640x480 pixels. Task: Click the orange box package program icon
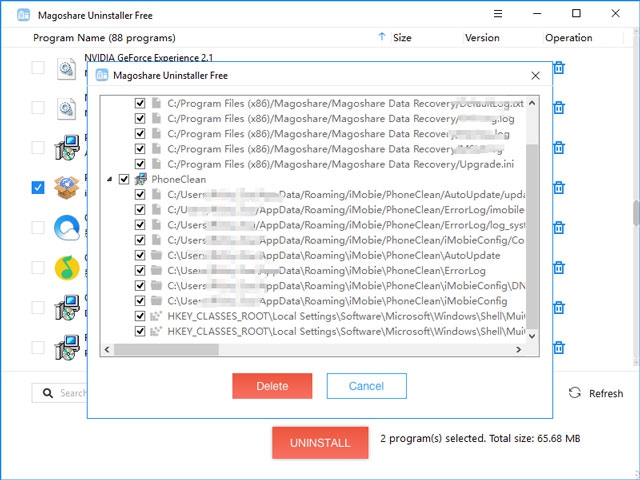click(x=67, y=188)
